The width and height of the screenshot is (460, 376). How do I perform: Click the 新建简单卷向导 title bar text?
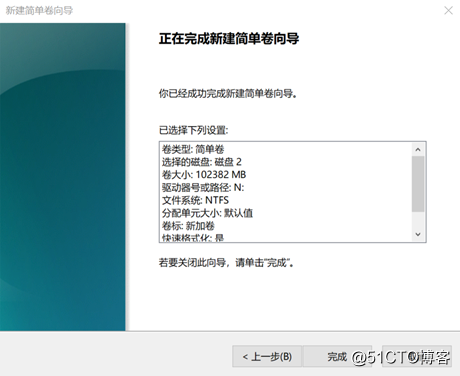click(39, 10)
